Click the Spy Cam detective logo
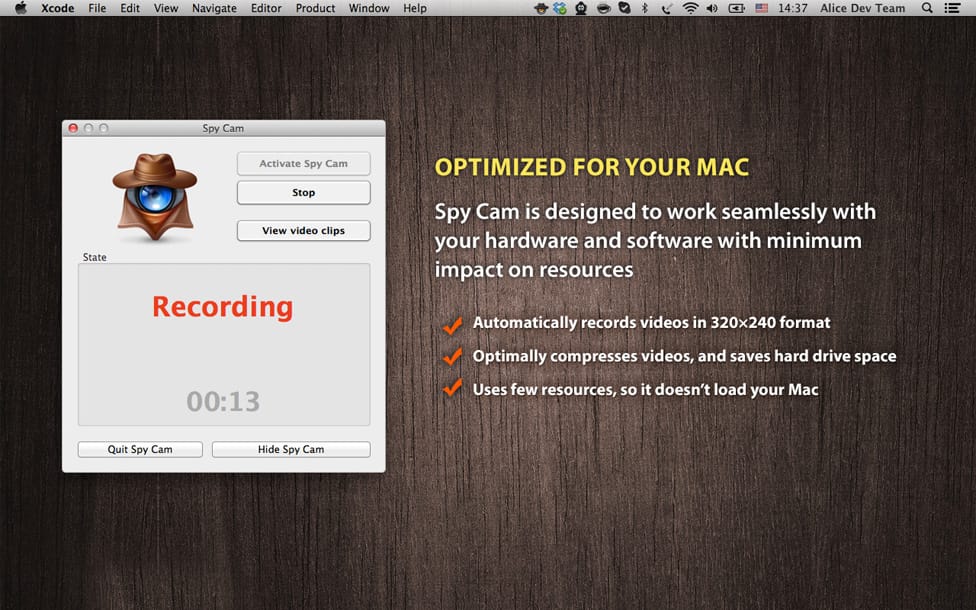976x610 pixels. point(155,197)
